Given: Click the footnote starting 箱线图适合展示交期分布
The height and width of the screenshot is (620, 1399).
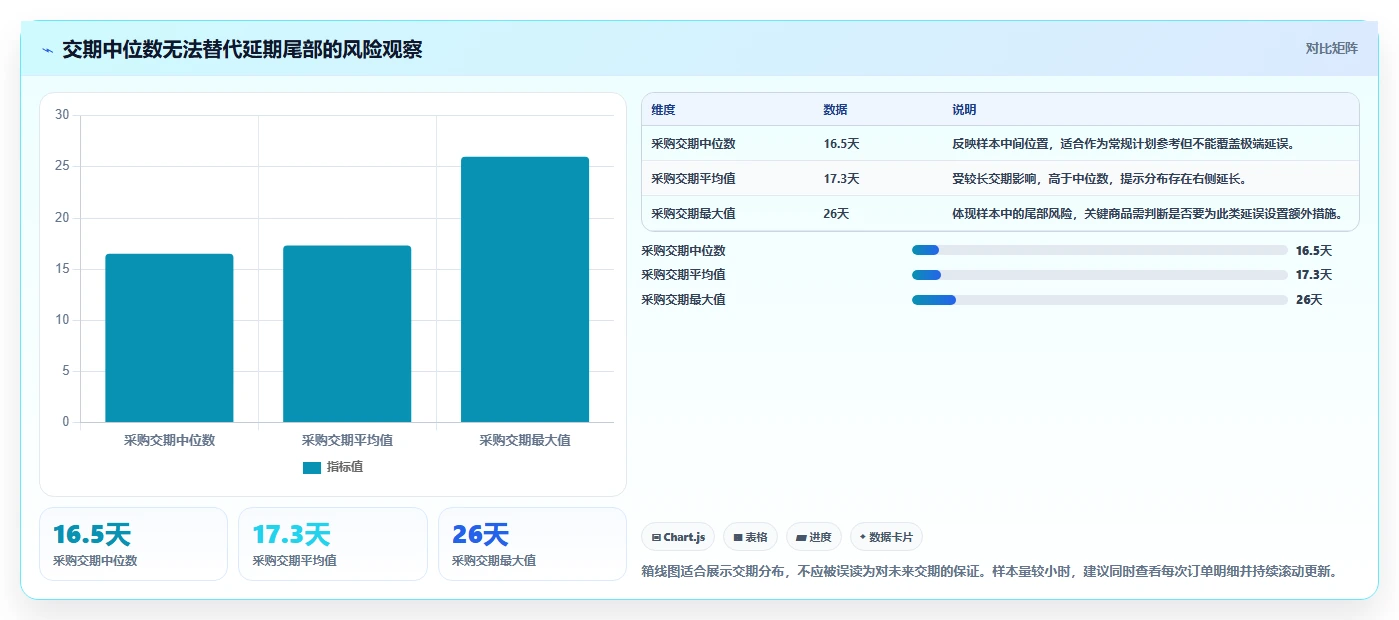Looking at the screenshot, I should point(989,572).
